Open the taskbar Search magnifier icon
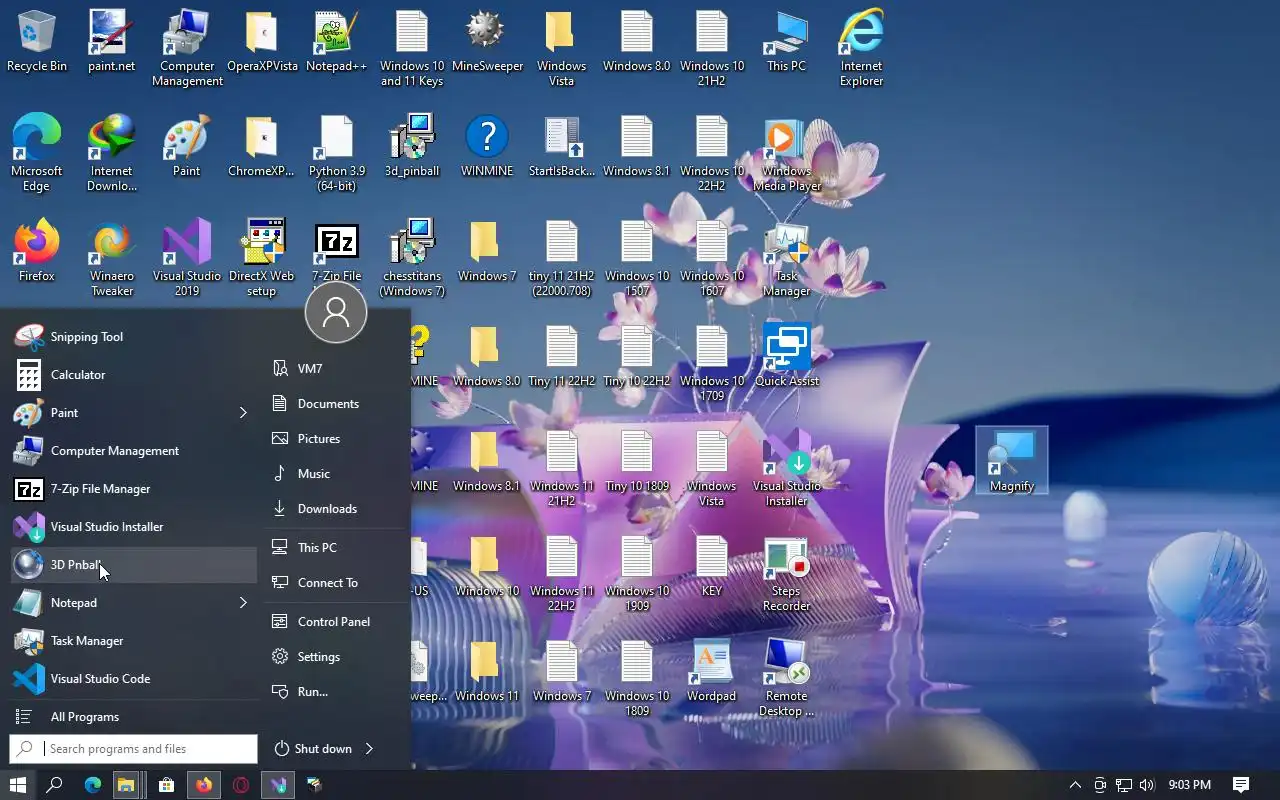 55,785
